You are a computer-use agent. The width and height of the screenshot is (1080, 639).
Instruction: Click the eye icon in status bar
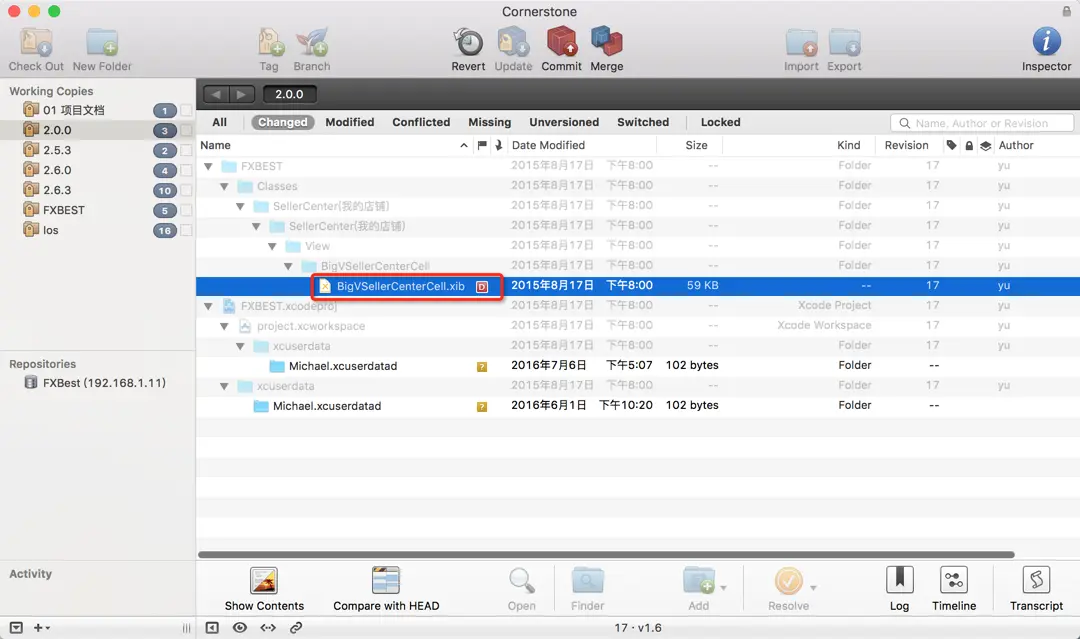[240, 627]
